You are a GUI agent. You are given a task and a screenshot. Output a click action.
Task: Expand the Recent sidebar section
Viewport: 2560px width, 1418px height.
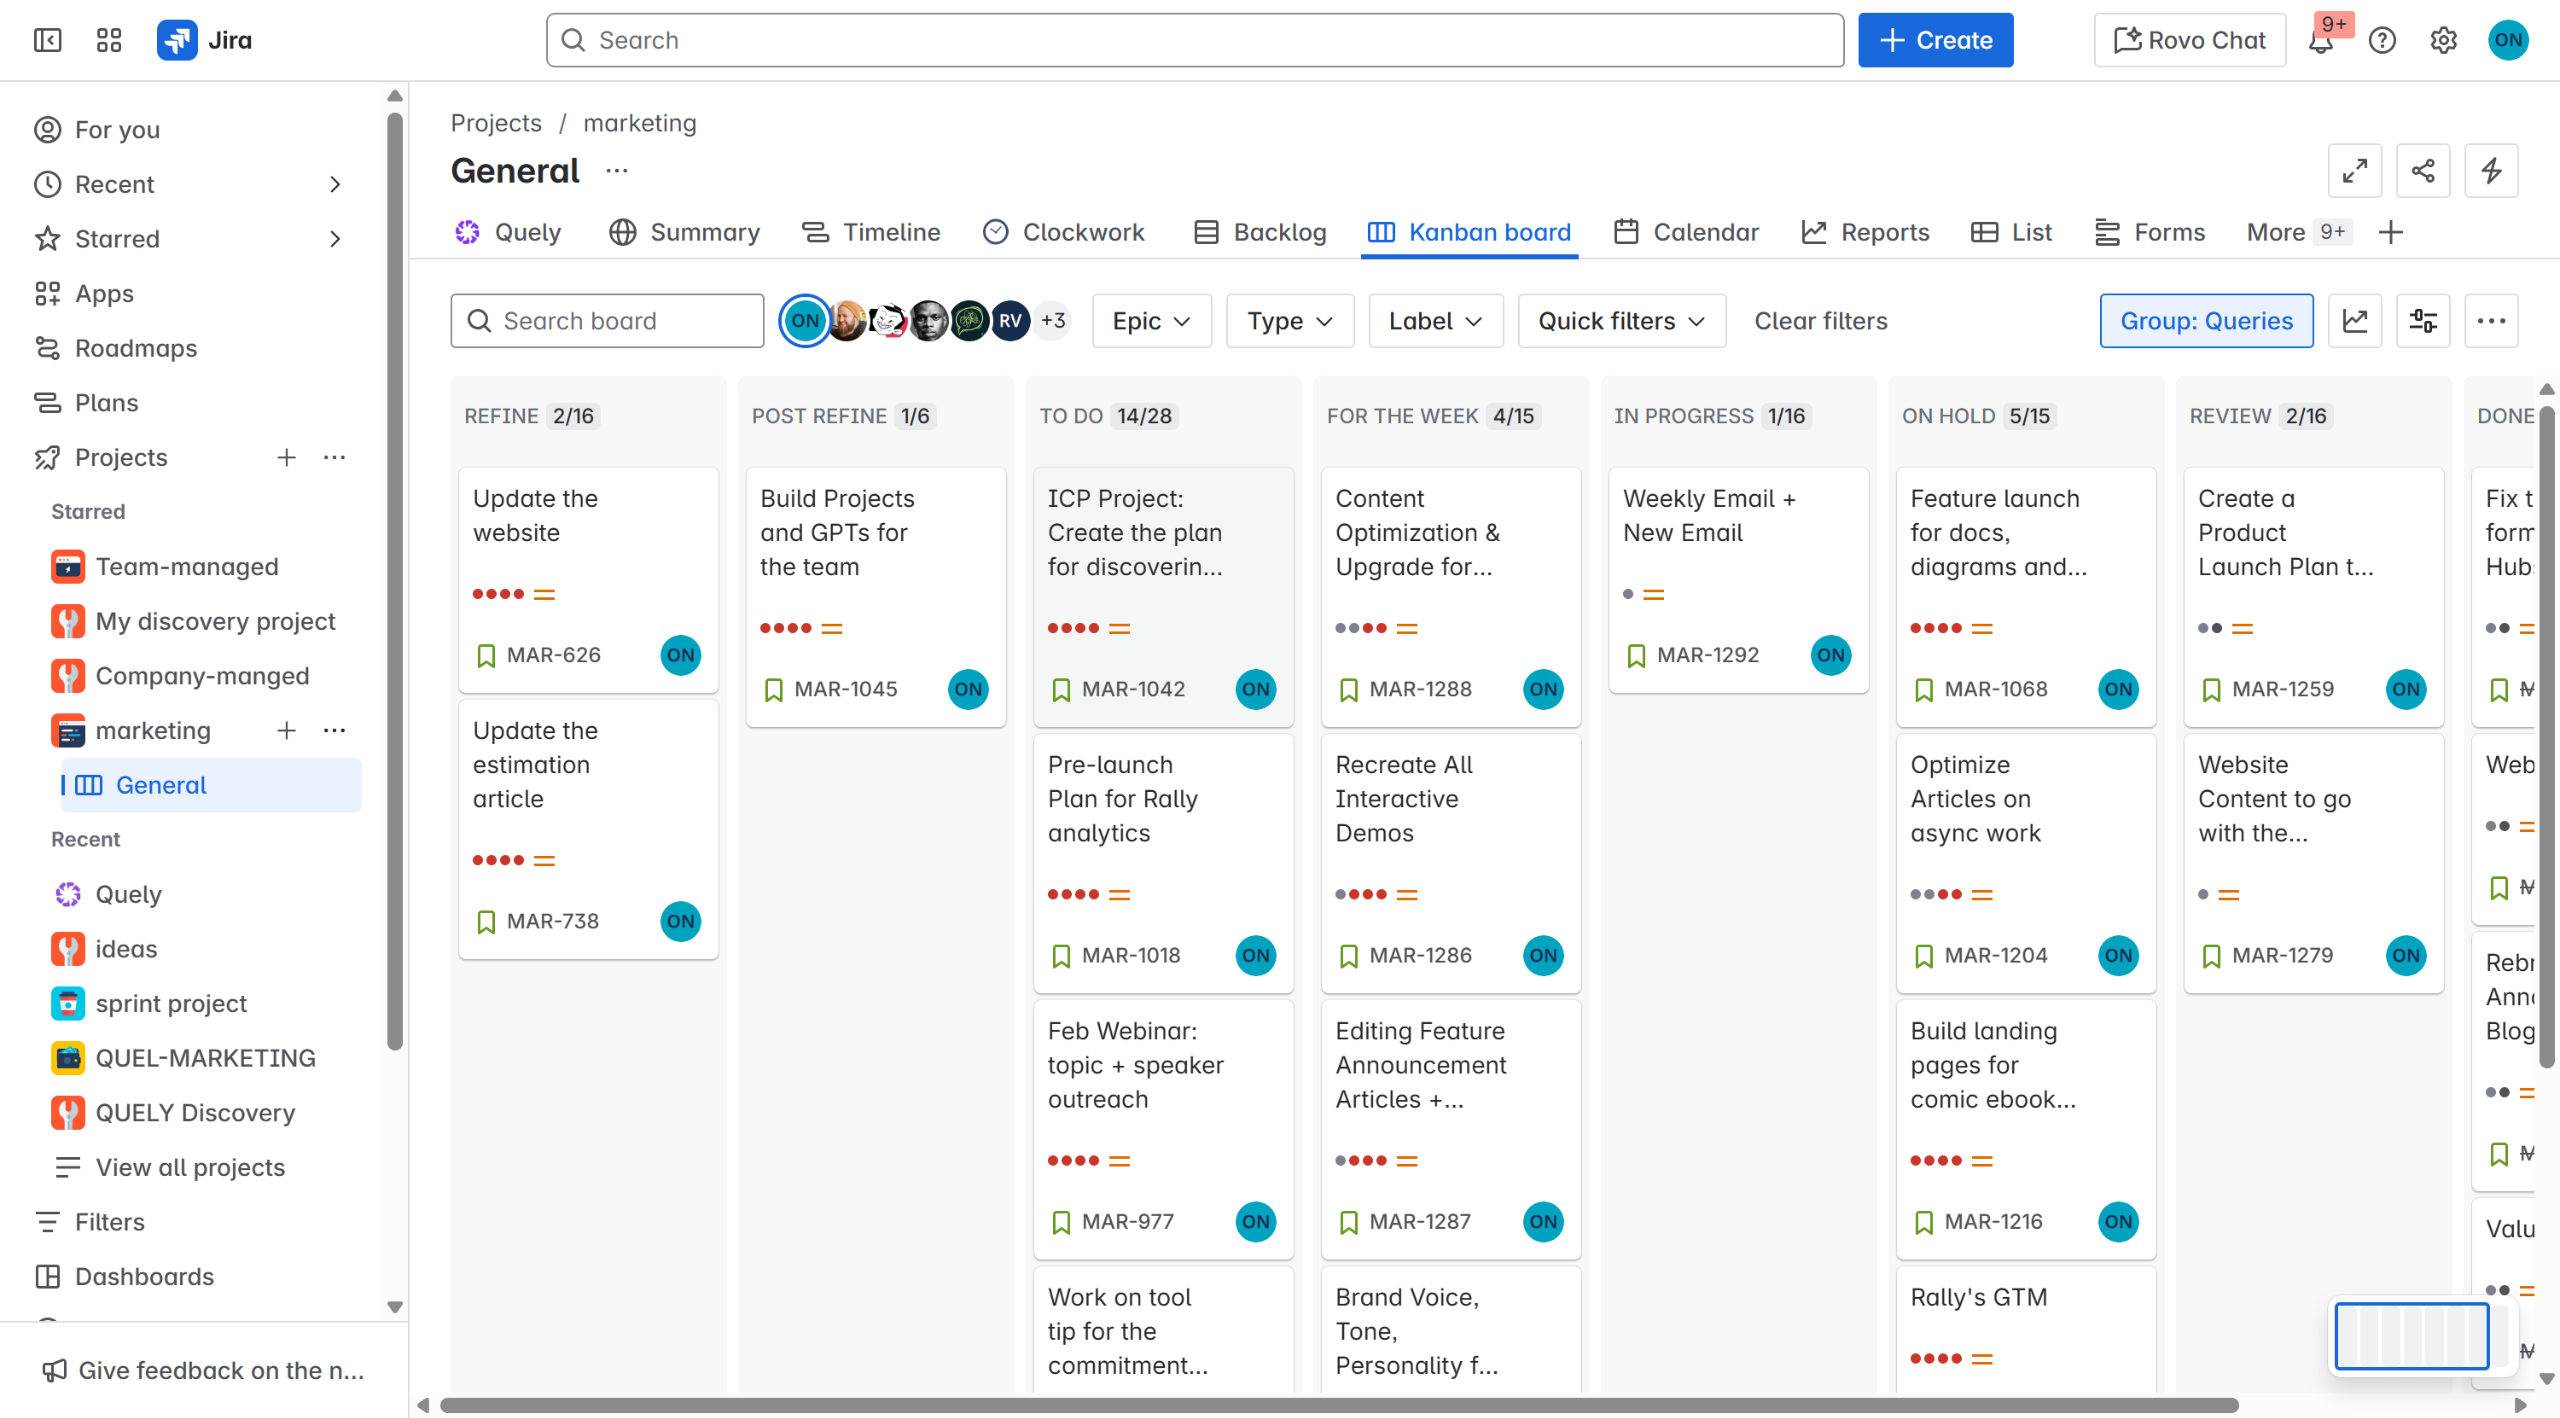(335, 184)
